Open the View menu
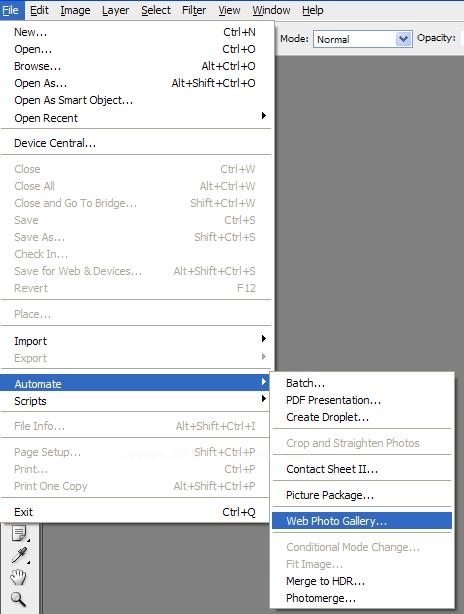464x614 pixels. (229, 10)
